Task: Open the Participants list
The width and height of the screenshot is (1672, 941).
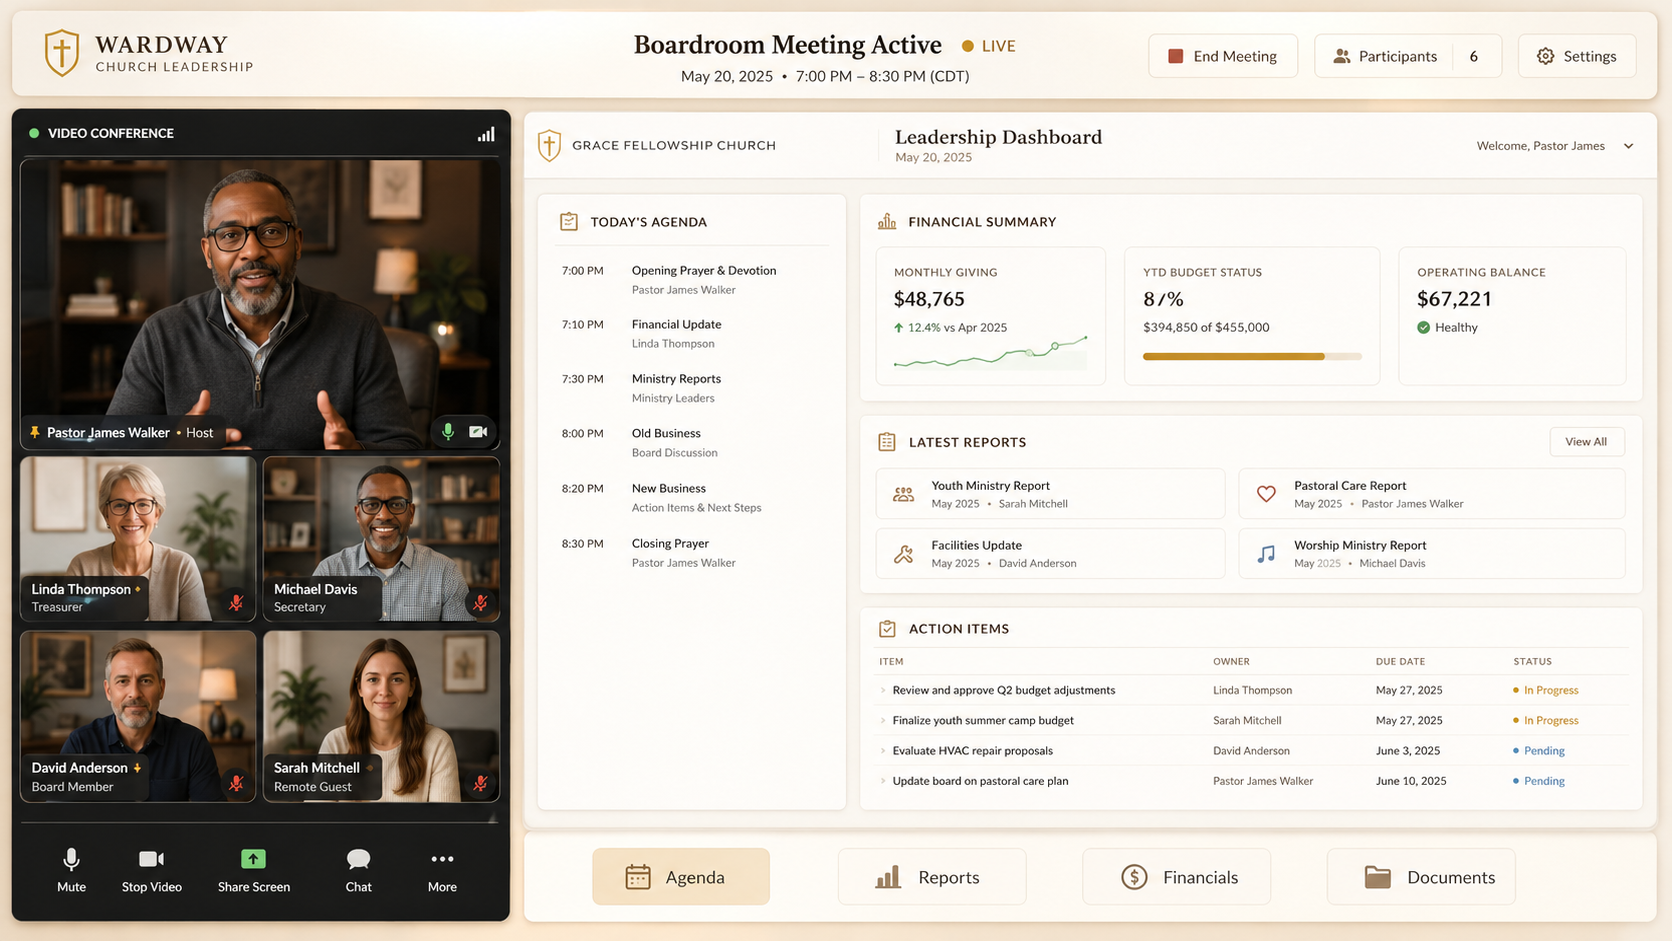Action: (x=1408, y=56)
